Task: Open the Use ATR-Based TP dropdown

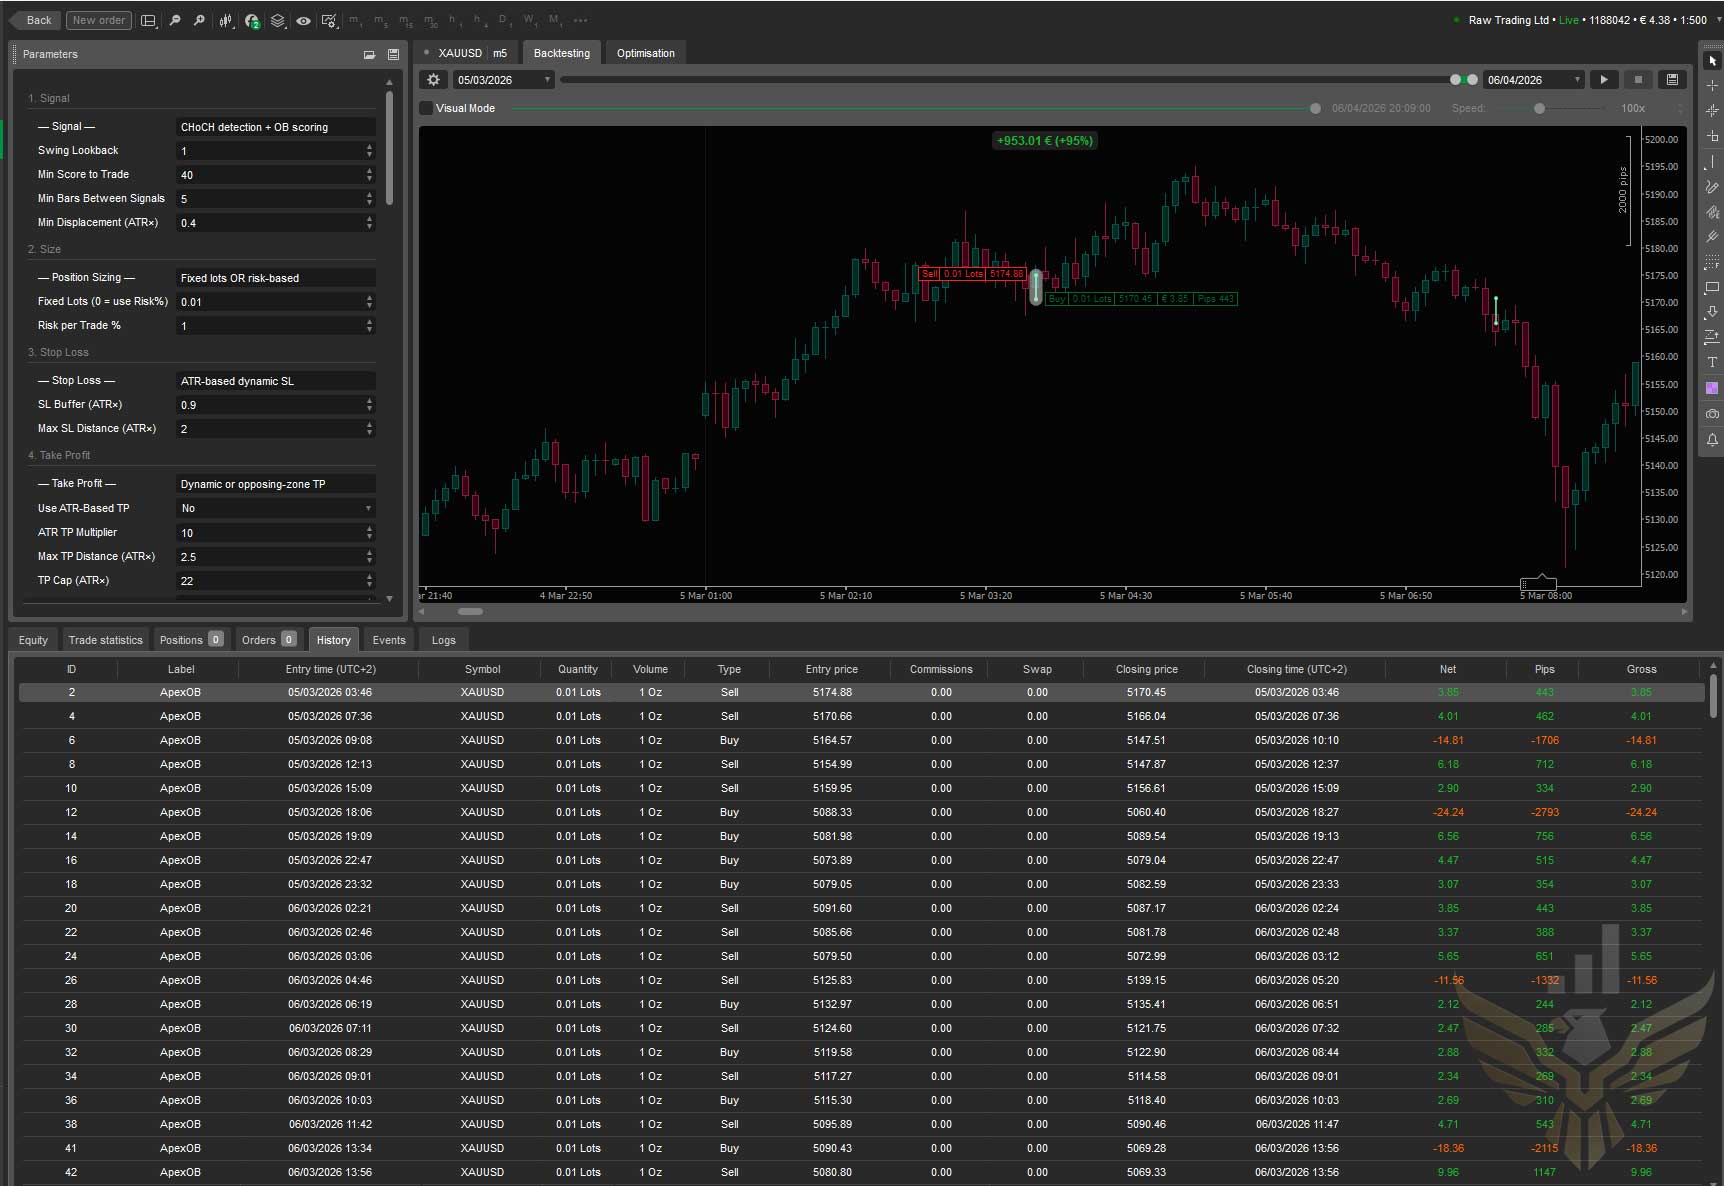Action: [x=275, y=508]
